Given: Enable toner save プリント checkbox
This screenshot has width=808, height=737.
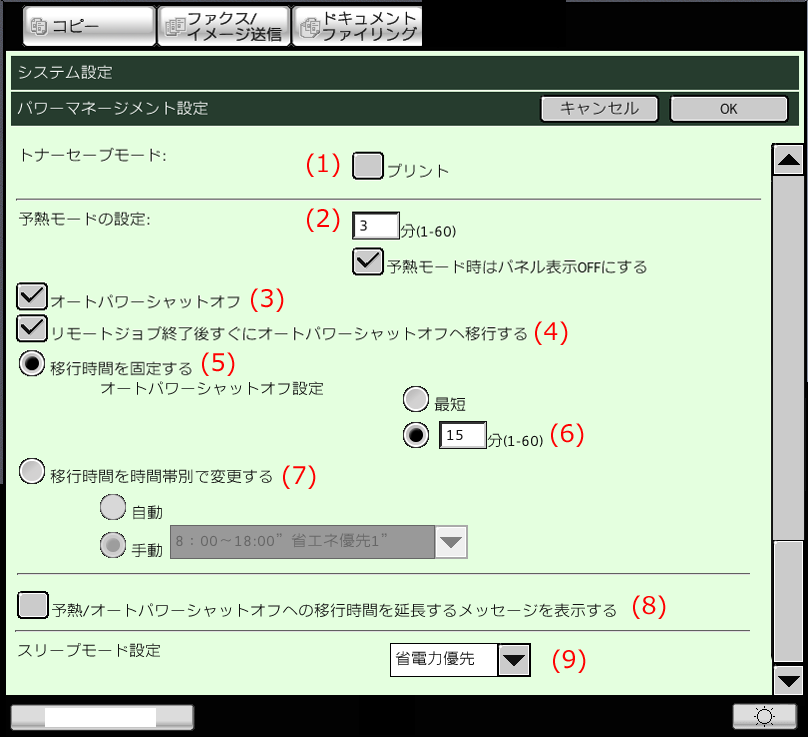Looking at the screenshot, I should pyautogui.click(x=368, y=165).
